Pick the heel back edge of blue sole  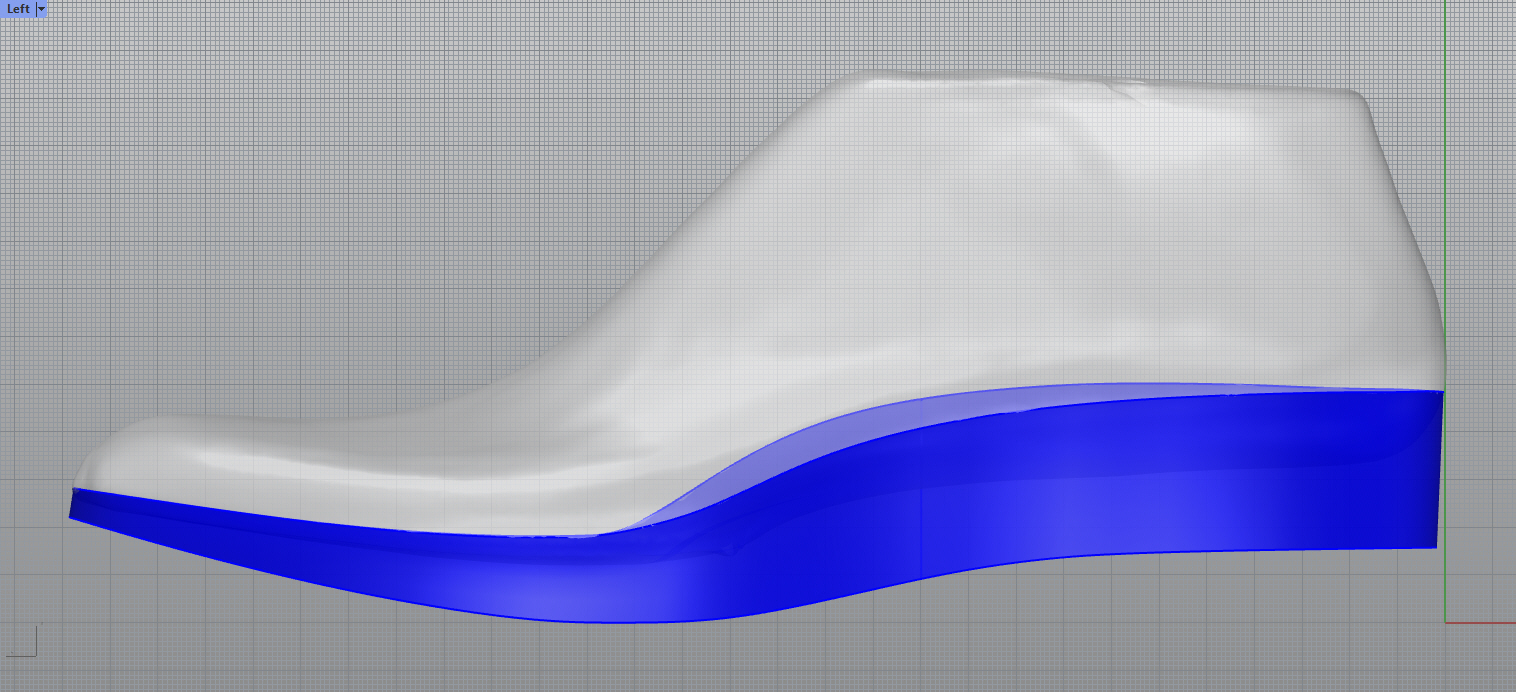click(x=1439, y=470)
